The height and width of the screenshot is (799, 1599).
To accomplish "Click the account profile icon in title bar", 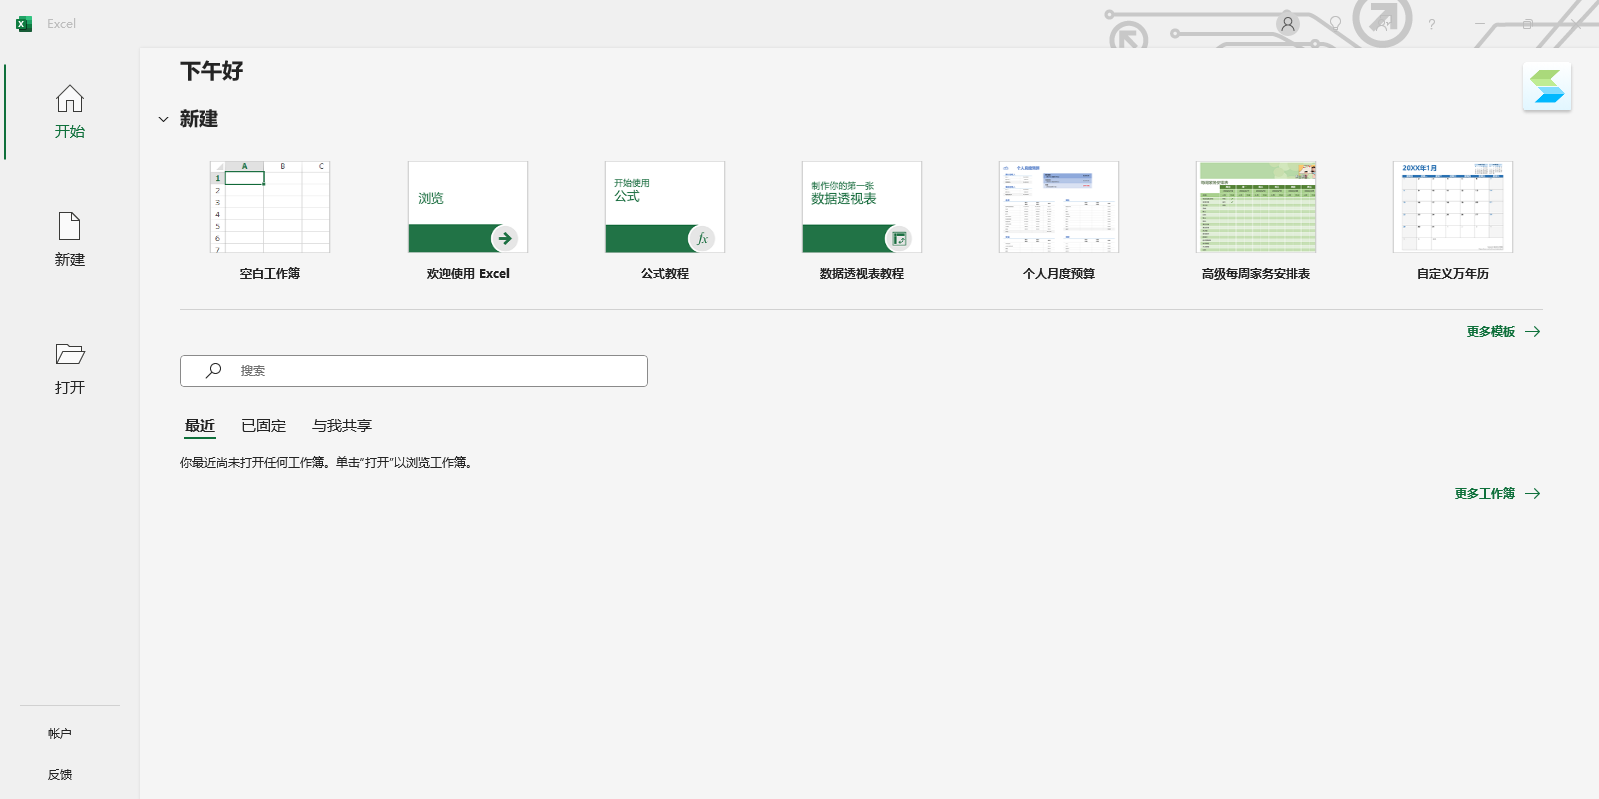I will (x=1287, y=24).
